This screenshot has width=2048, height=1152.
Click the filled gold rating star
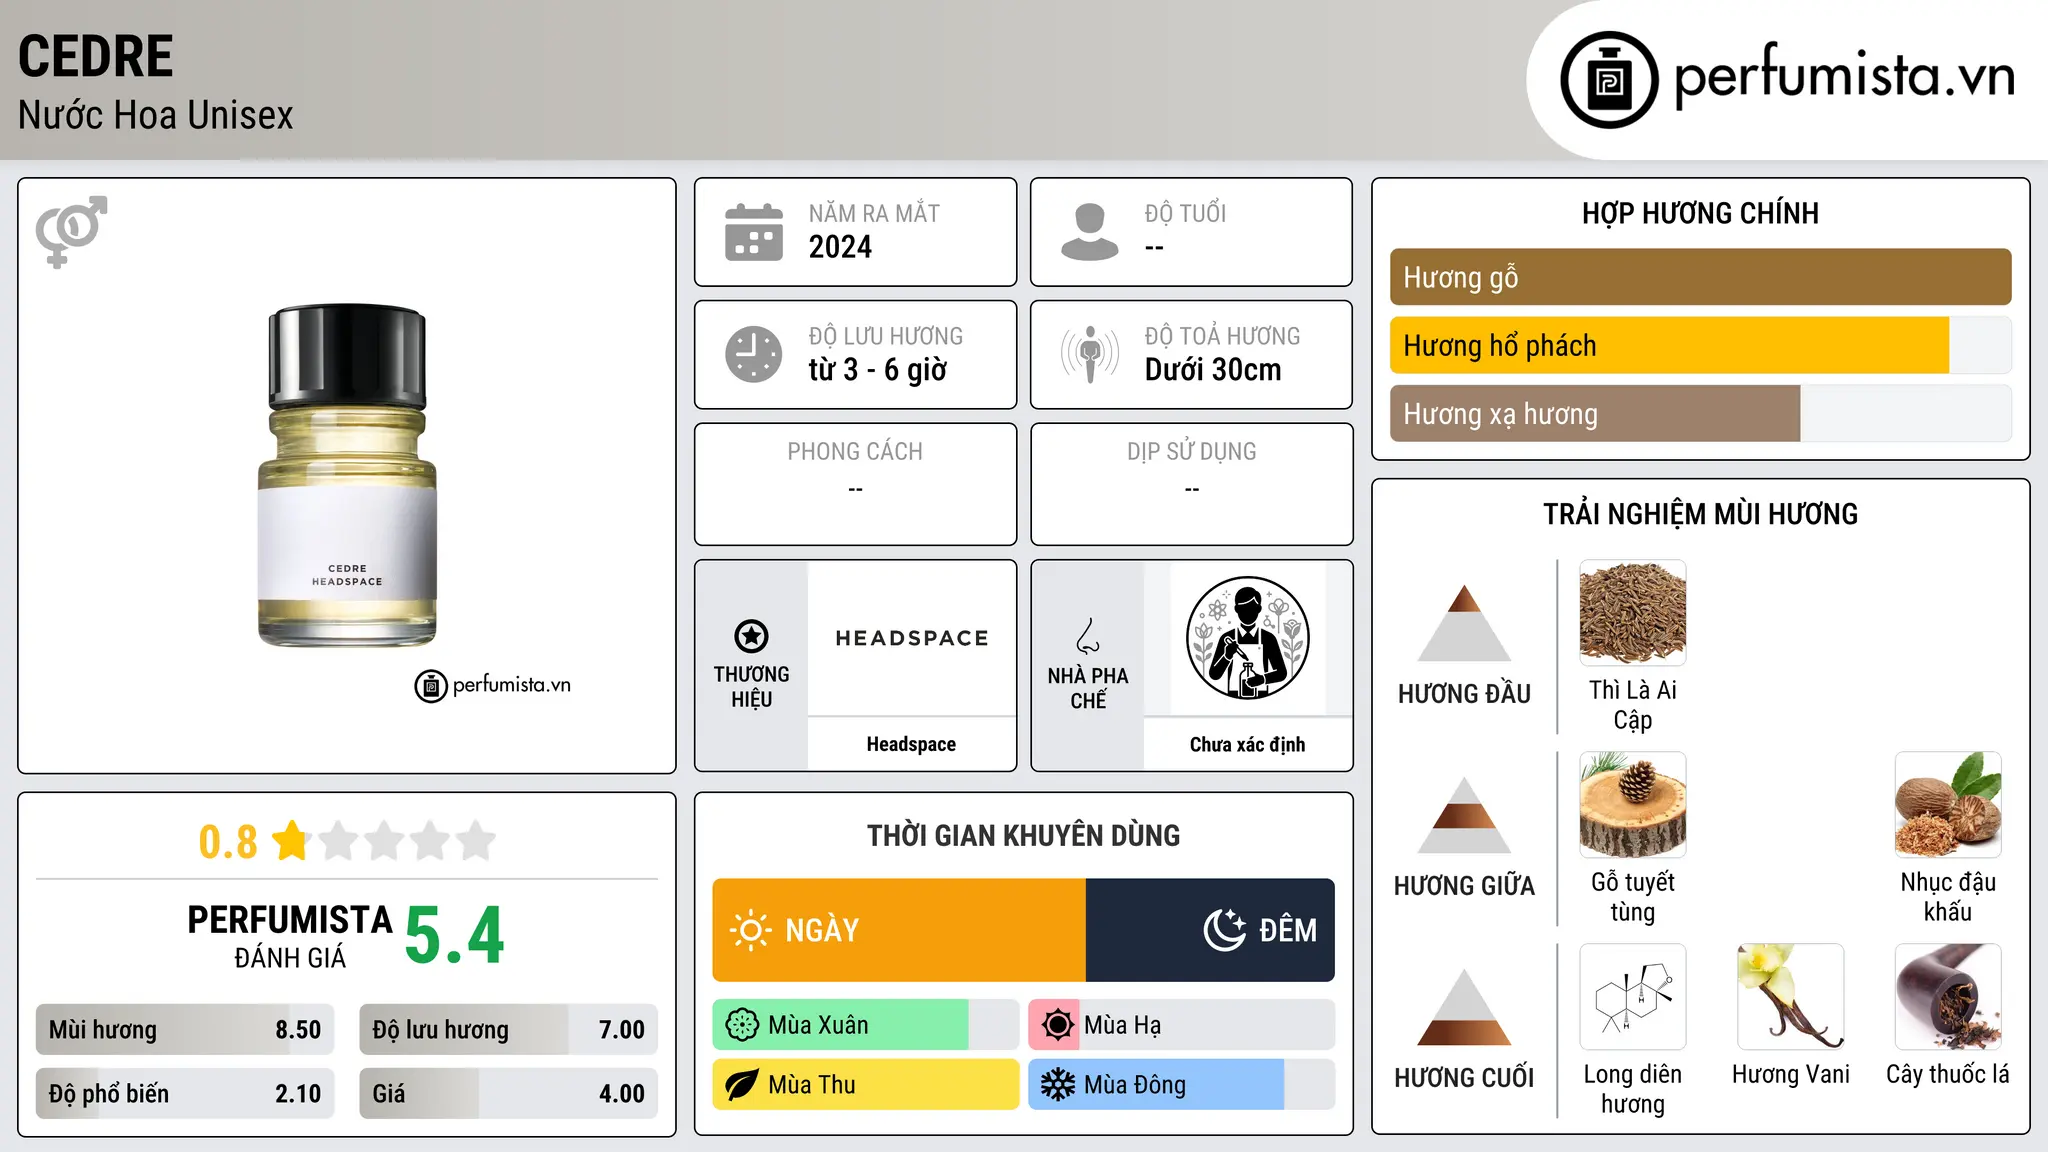[291, 841]
